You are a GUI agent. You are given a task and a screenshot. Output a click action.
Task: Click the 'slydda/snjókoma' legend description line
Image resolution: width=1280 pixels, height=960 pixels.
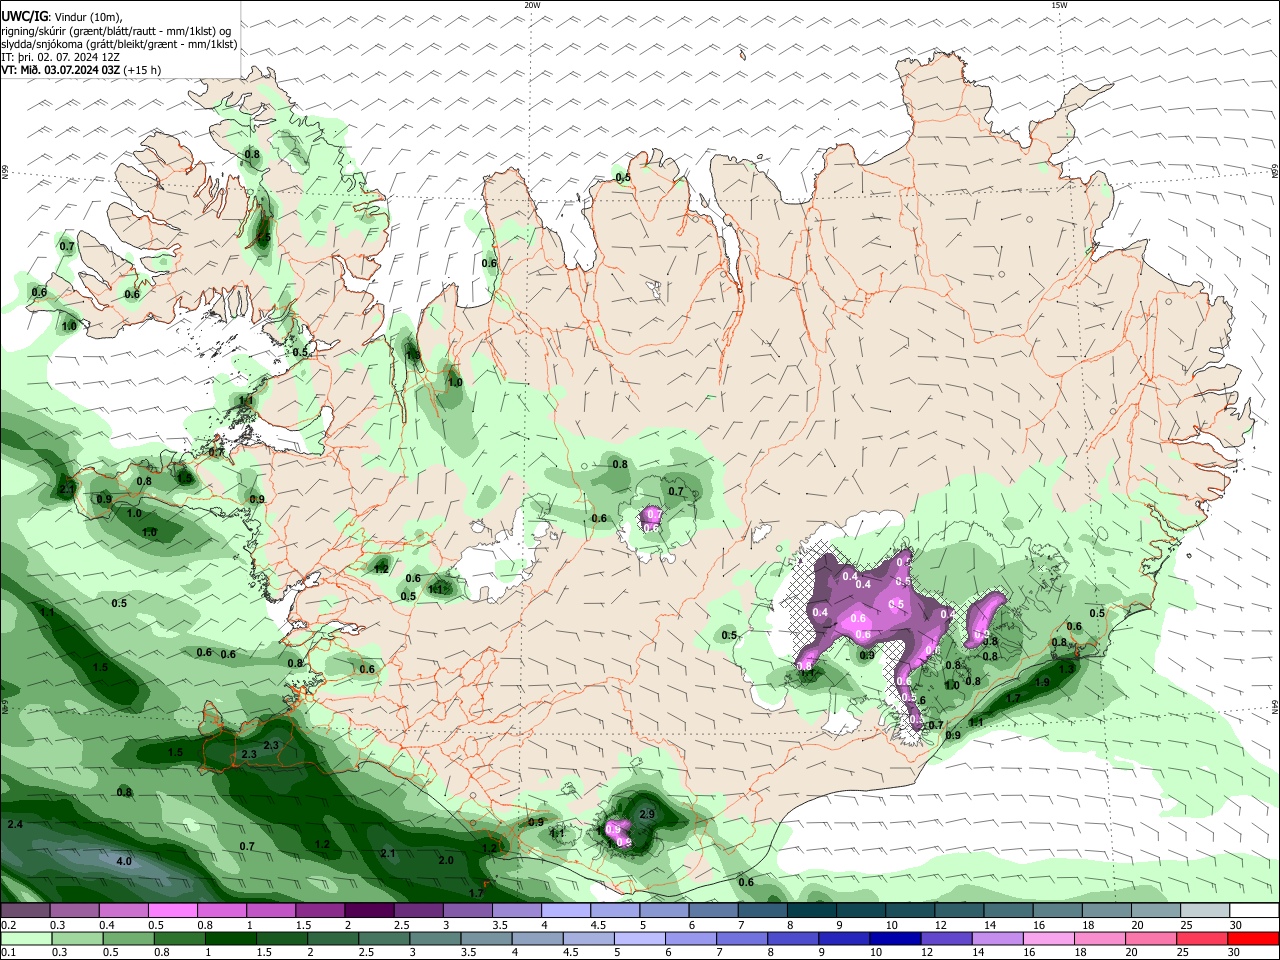(x=119, y=44)
